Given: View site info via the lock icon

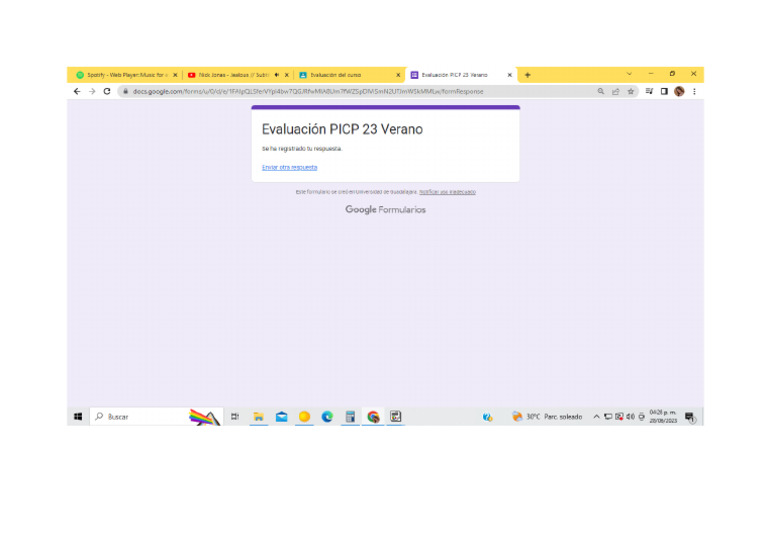Looking at the screenshot, I should 125,92.
